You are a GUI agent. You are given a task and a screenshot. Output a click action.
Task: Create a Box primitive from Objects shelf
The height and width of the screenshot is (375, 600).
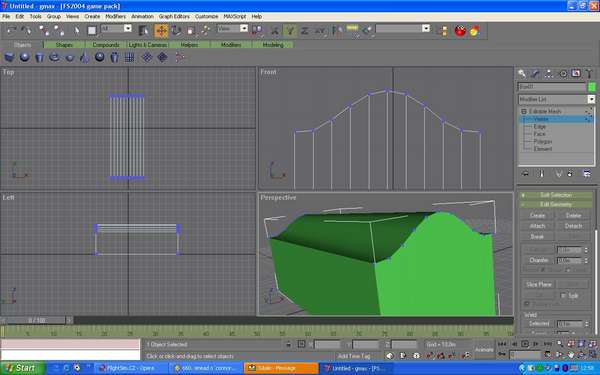9,57
